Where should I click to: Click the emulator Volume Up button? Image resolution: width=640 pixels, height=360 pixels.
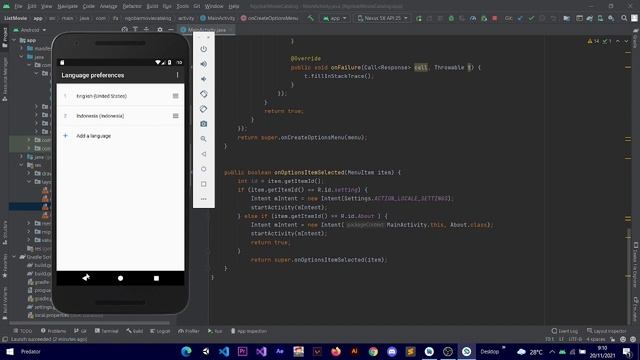point(203,64)
